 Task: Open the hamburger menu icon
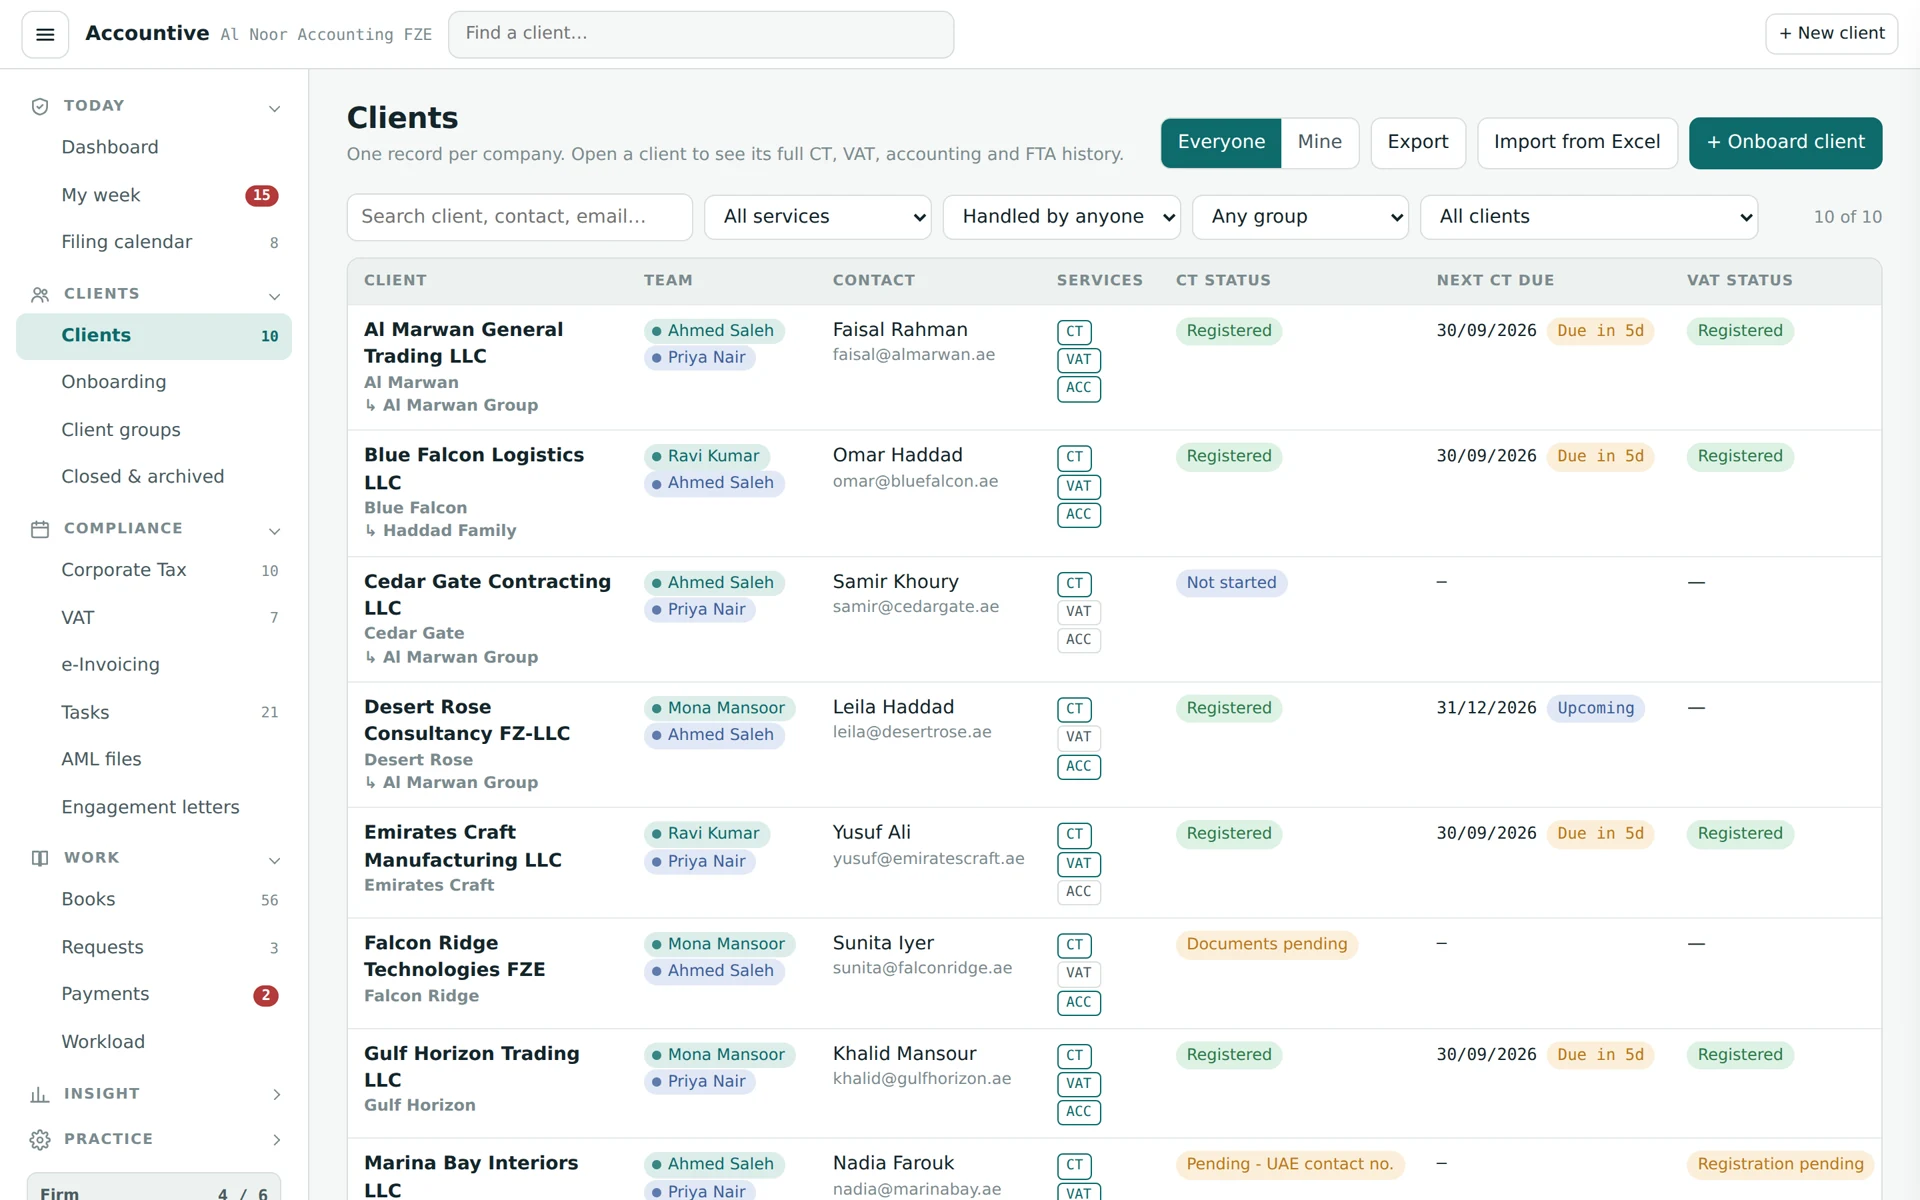pyautogui.click(x=45, y=34)
